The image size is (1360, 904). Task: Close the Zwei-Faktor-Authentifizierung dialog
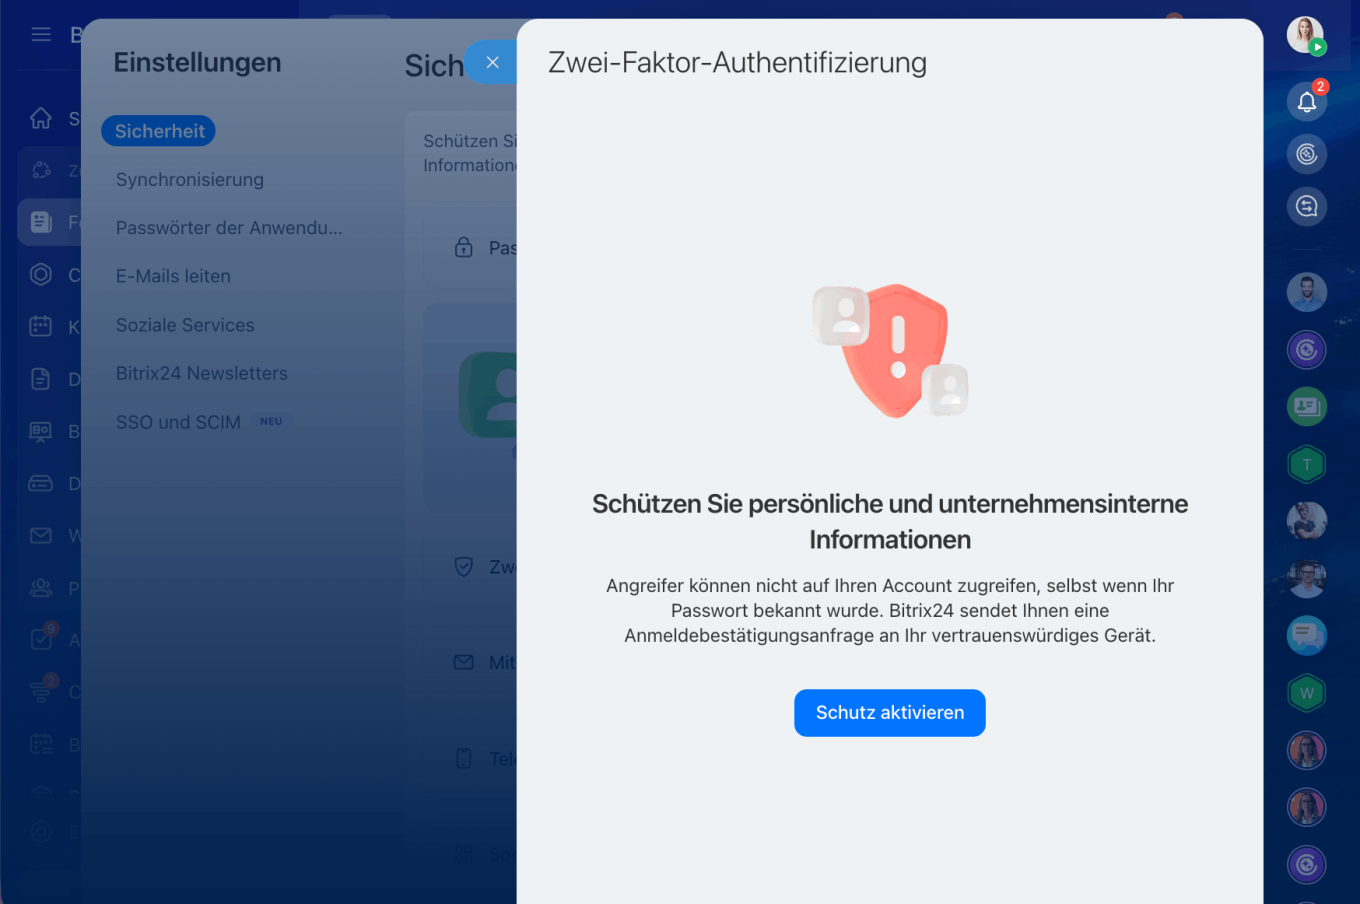coord(492,61)
